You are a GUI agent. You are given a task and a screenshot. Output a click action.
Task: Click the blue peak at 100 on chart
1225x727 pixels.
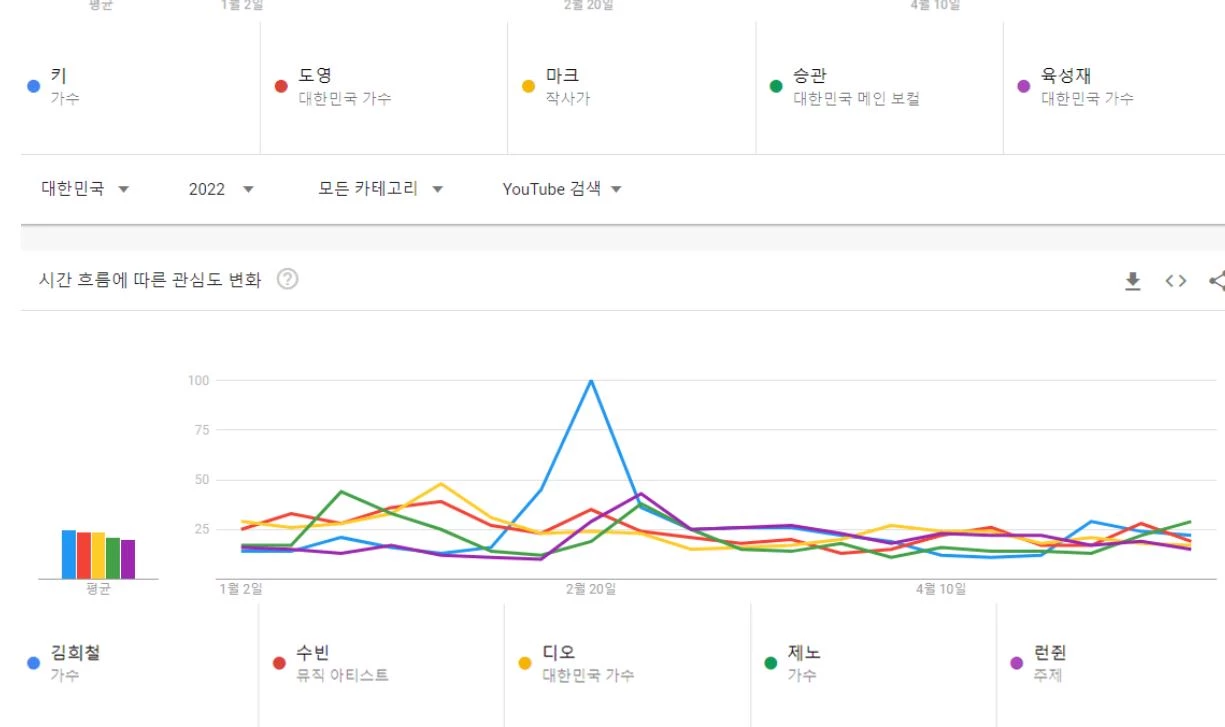(x=591, y=381)
